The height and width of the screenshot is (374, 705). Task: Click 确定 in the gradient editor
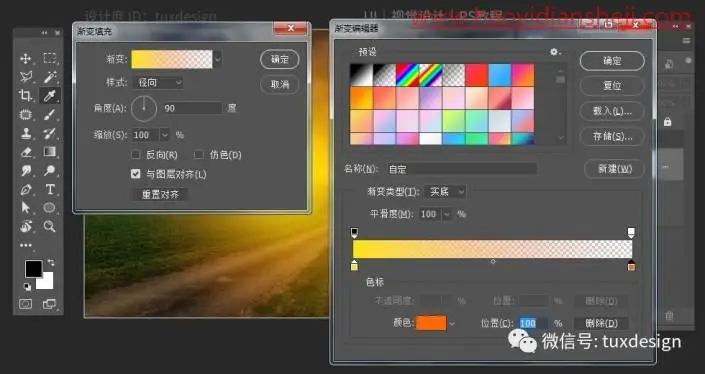point(612,61)
